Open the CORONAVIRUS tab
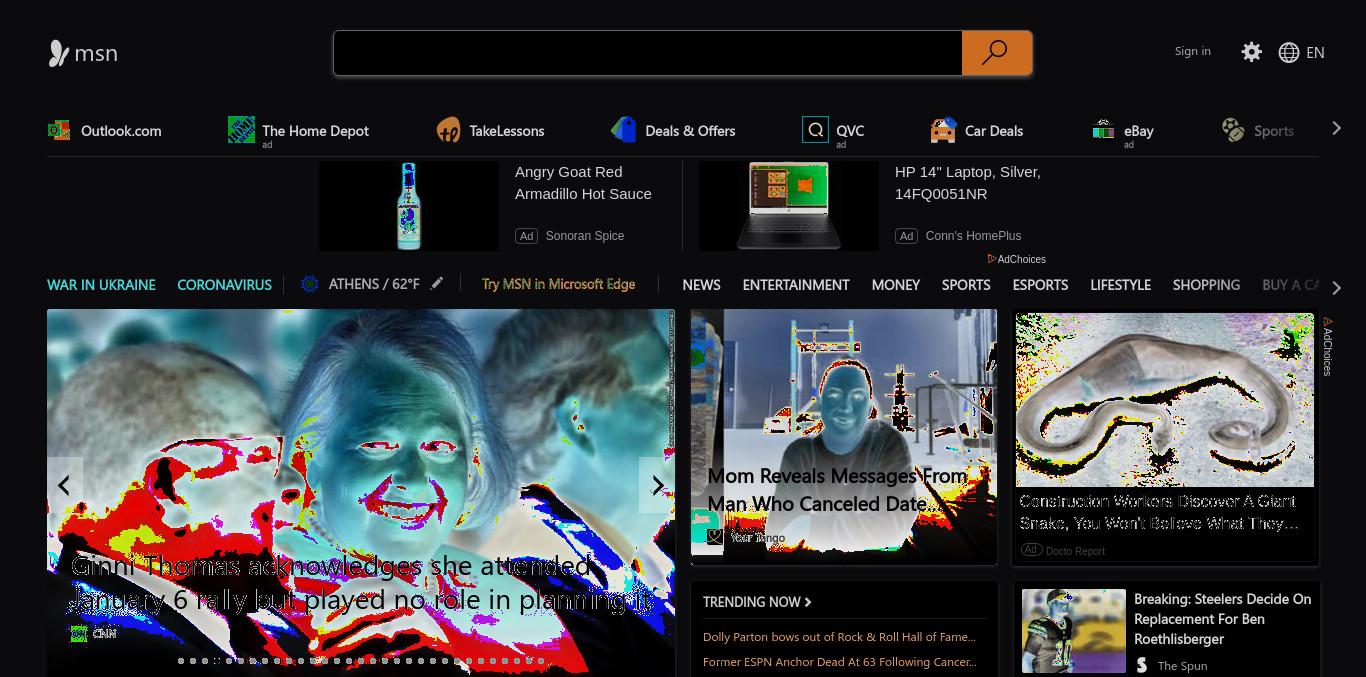The height and width of the screenshot is (677, 1366). click(224, 285)
